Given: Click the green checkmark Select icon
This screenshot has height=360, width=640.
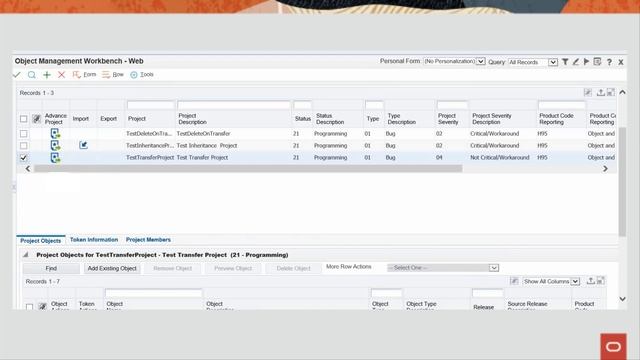Looking at the screenshot, I should click(16, 75).
